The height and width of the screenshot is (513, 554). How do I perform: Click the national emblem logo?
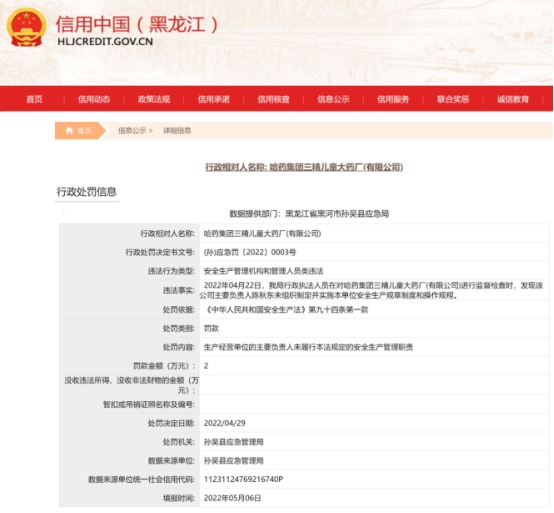pyautogui.click(x=26, y=28)
